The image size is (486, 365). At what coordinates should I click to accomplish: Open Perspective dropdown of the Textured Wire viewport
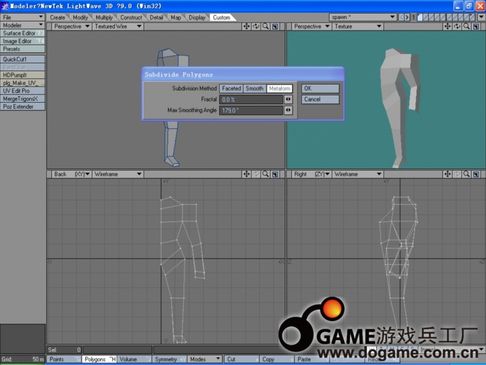(x=71, y=26)
